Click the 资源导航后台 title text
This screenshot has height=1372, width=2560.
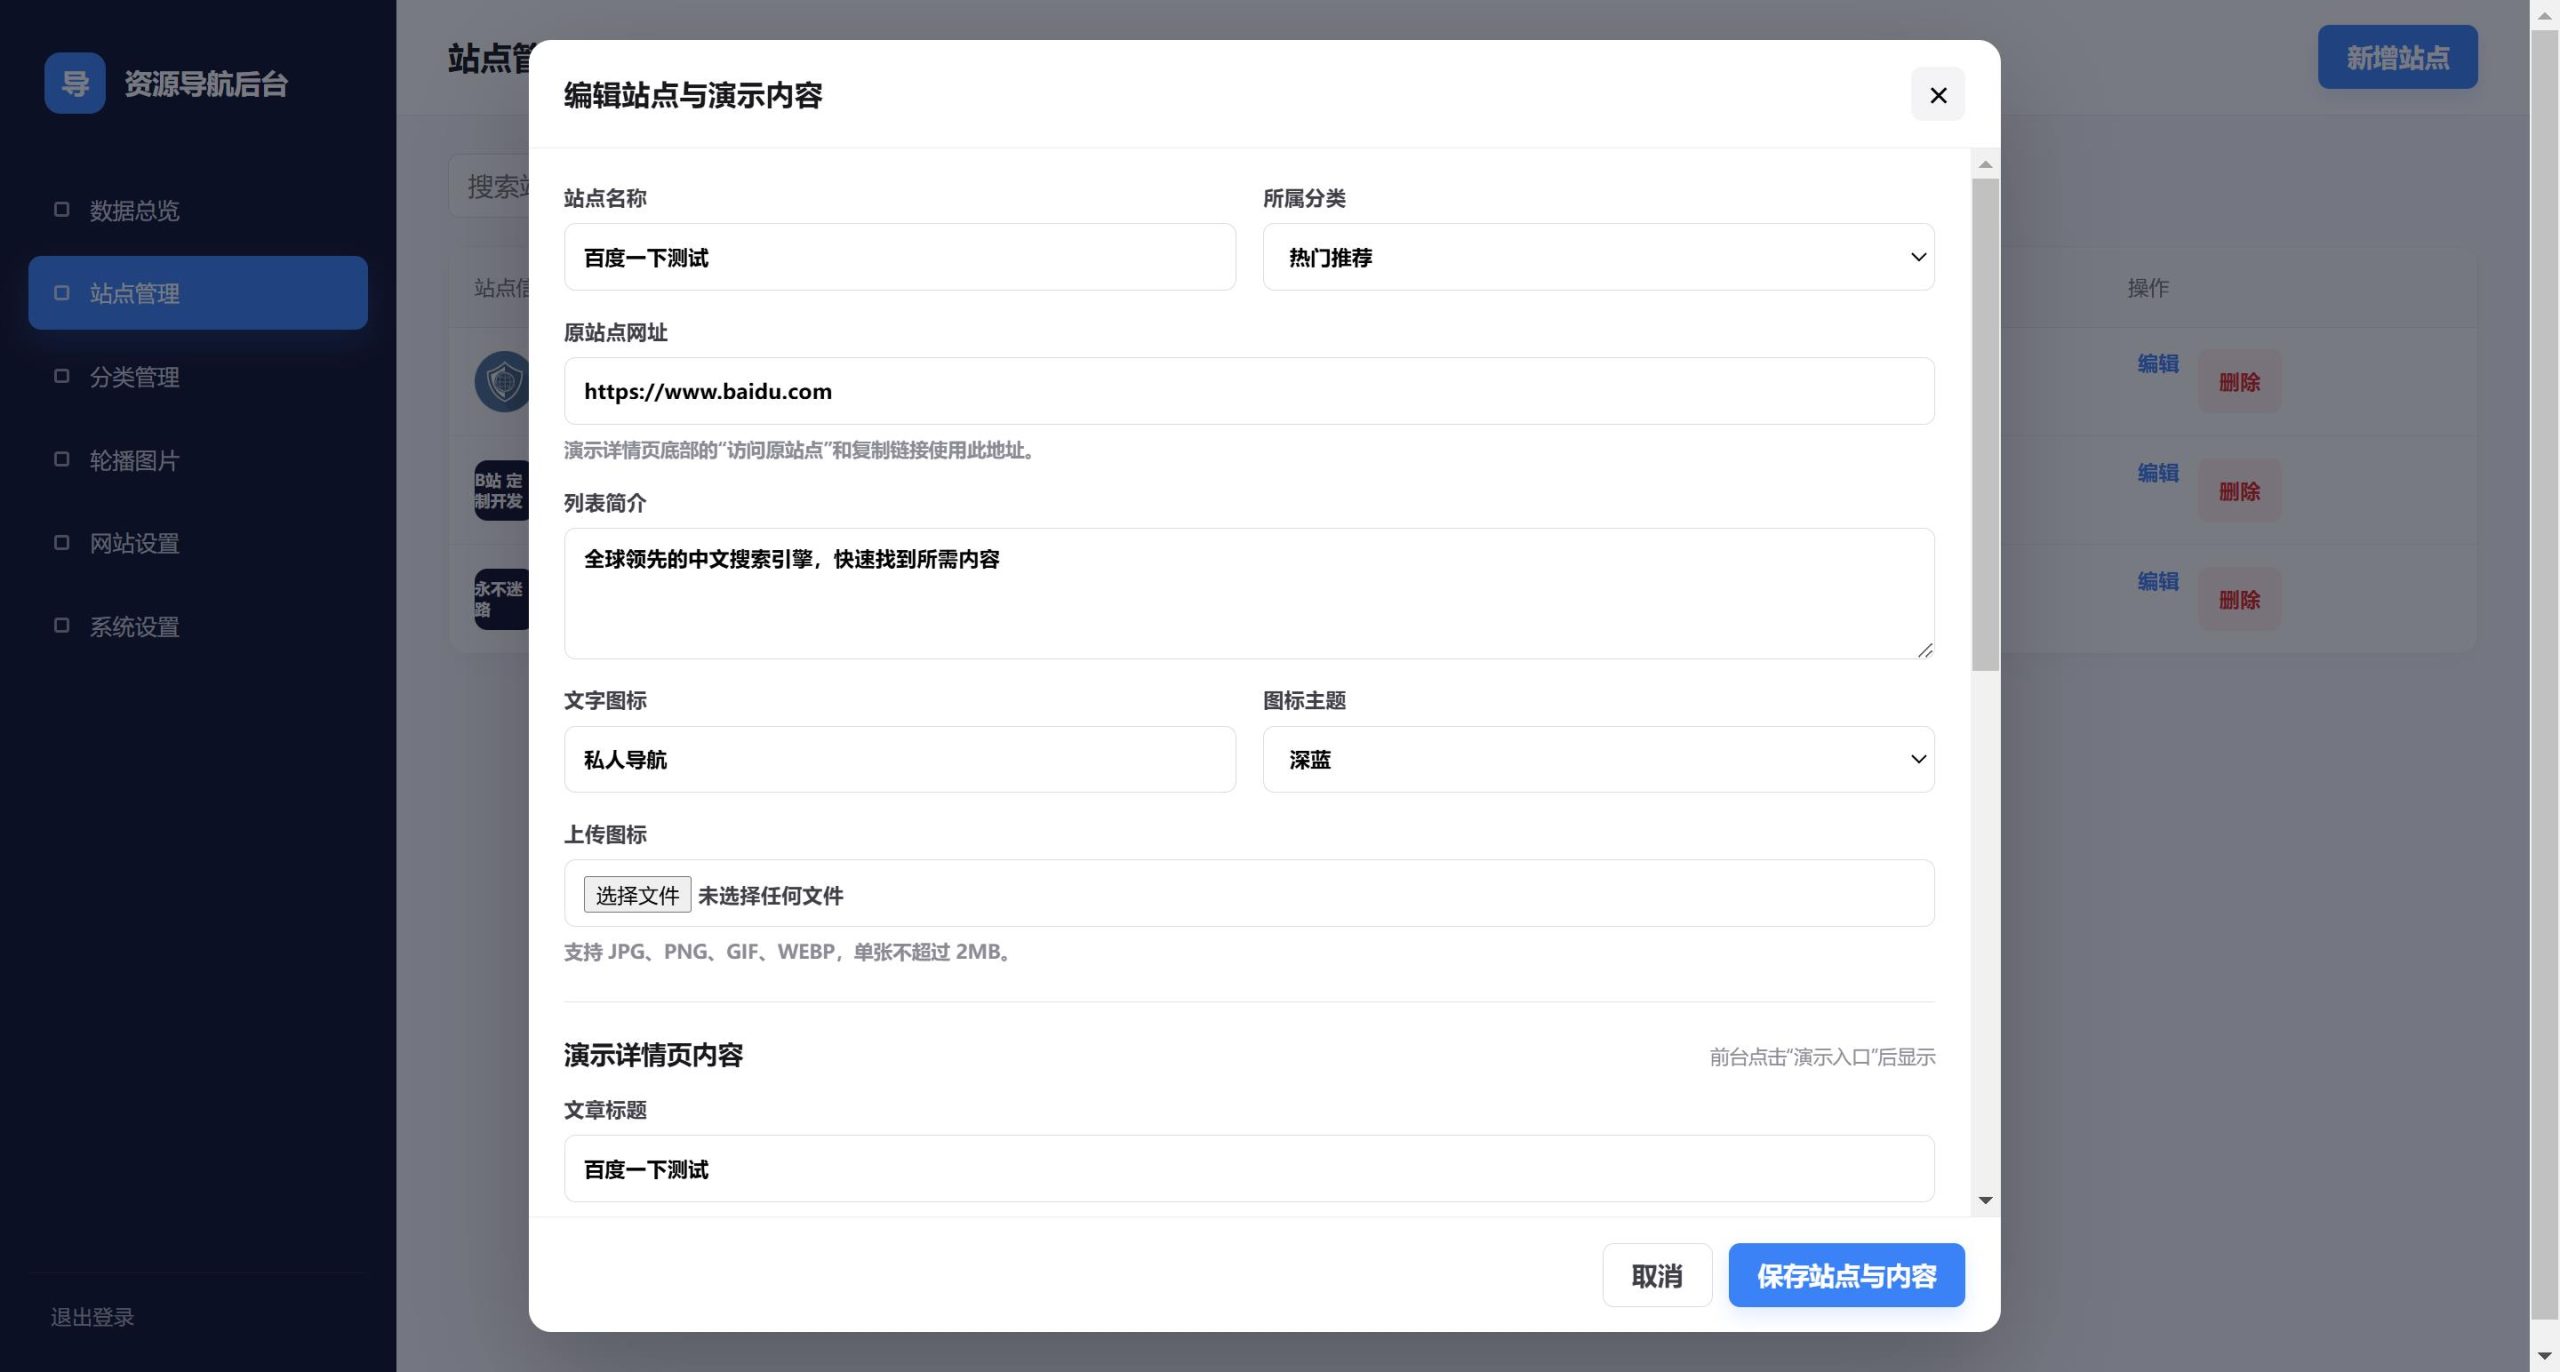point(206,84)
